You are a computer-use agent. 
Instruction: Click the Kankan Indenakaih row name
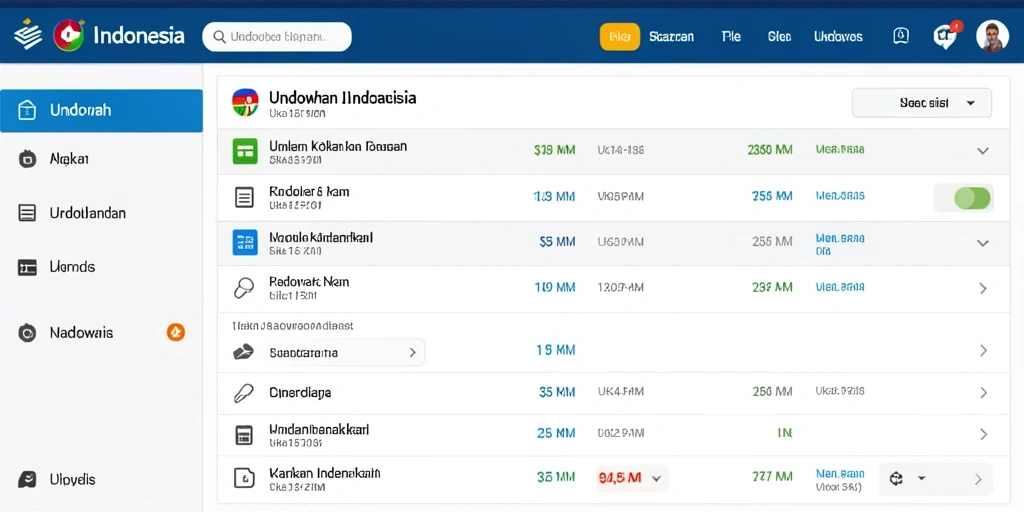click(325, 473)
